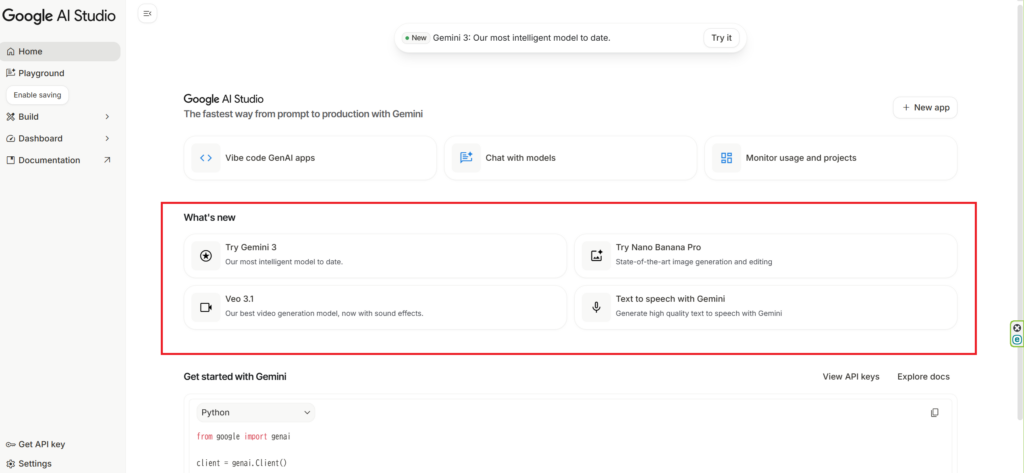Click the Chat with models icon
This screenshot has height=473, width=1024.
(465, 158)
